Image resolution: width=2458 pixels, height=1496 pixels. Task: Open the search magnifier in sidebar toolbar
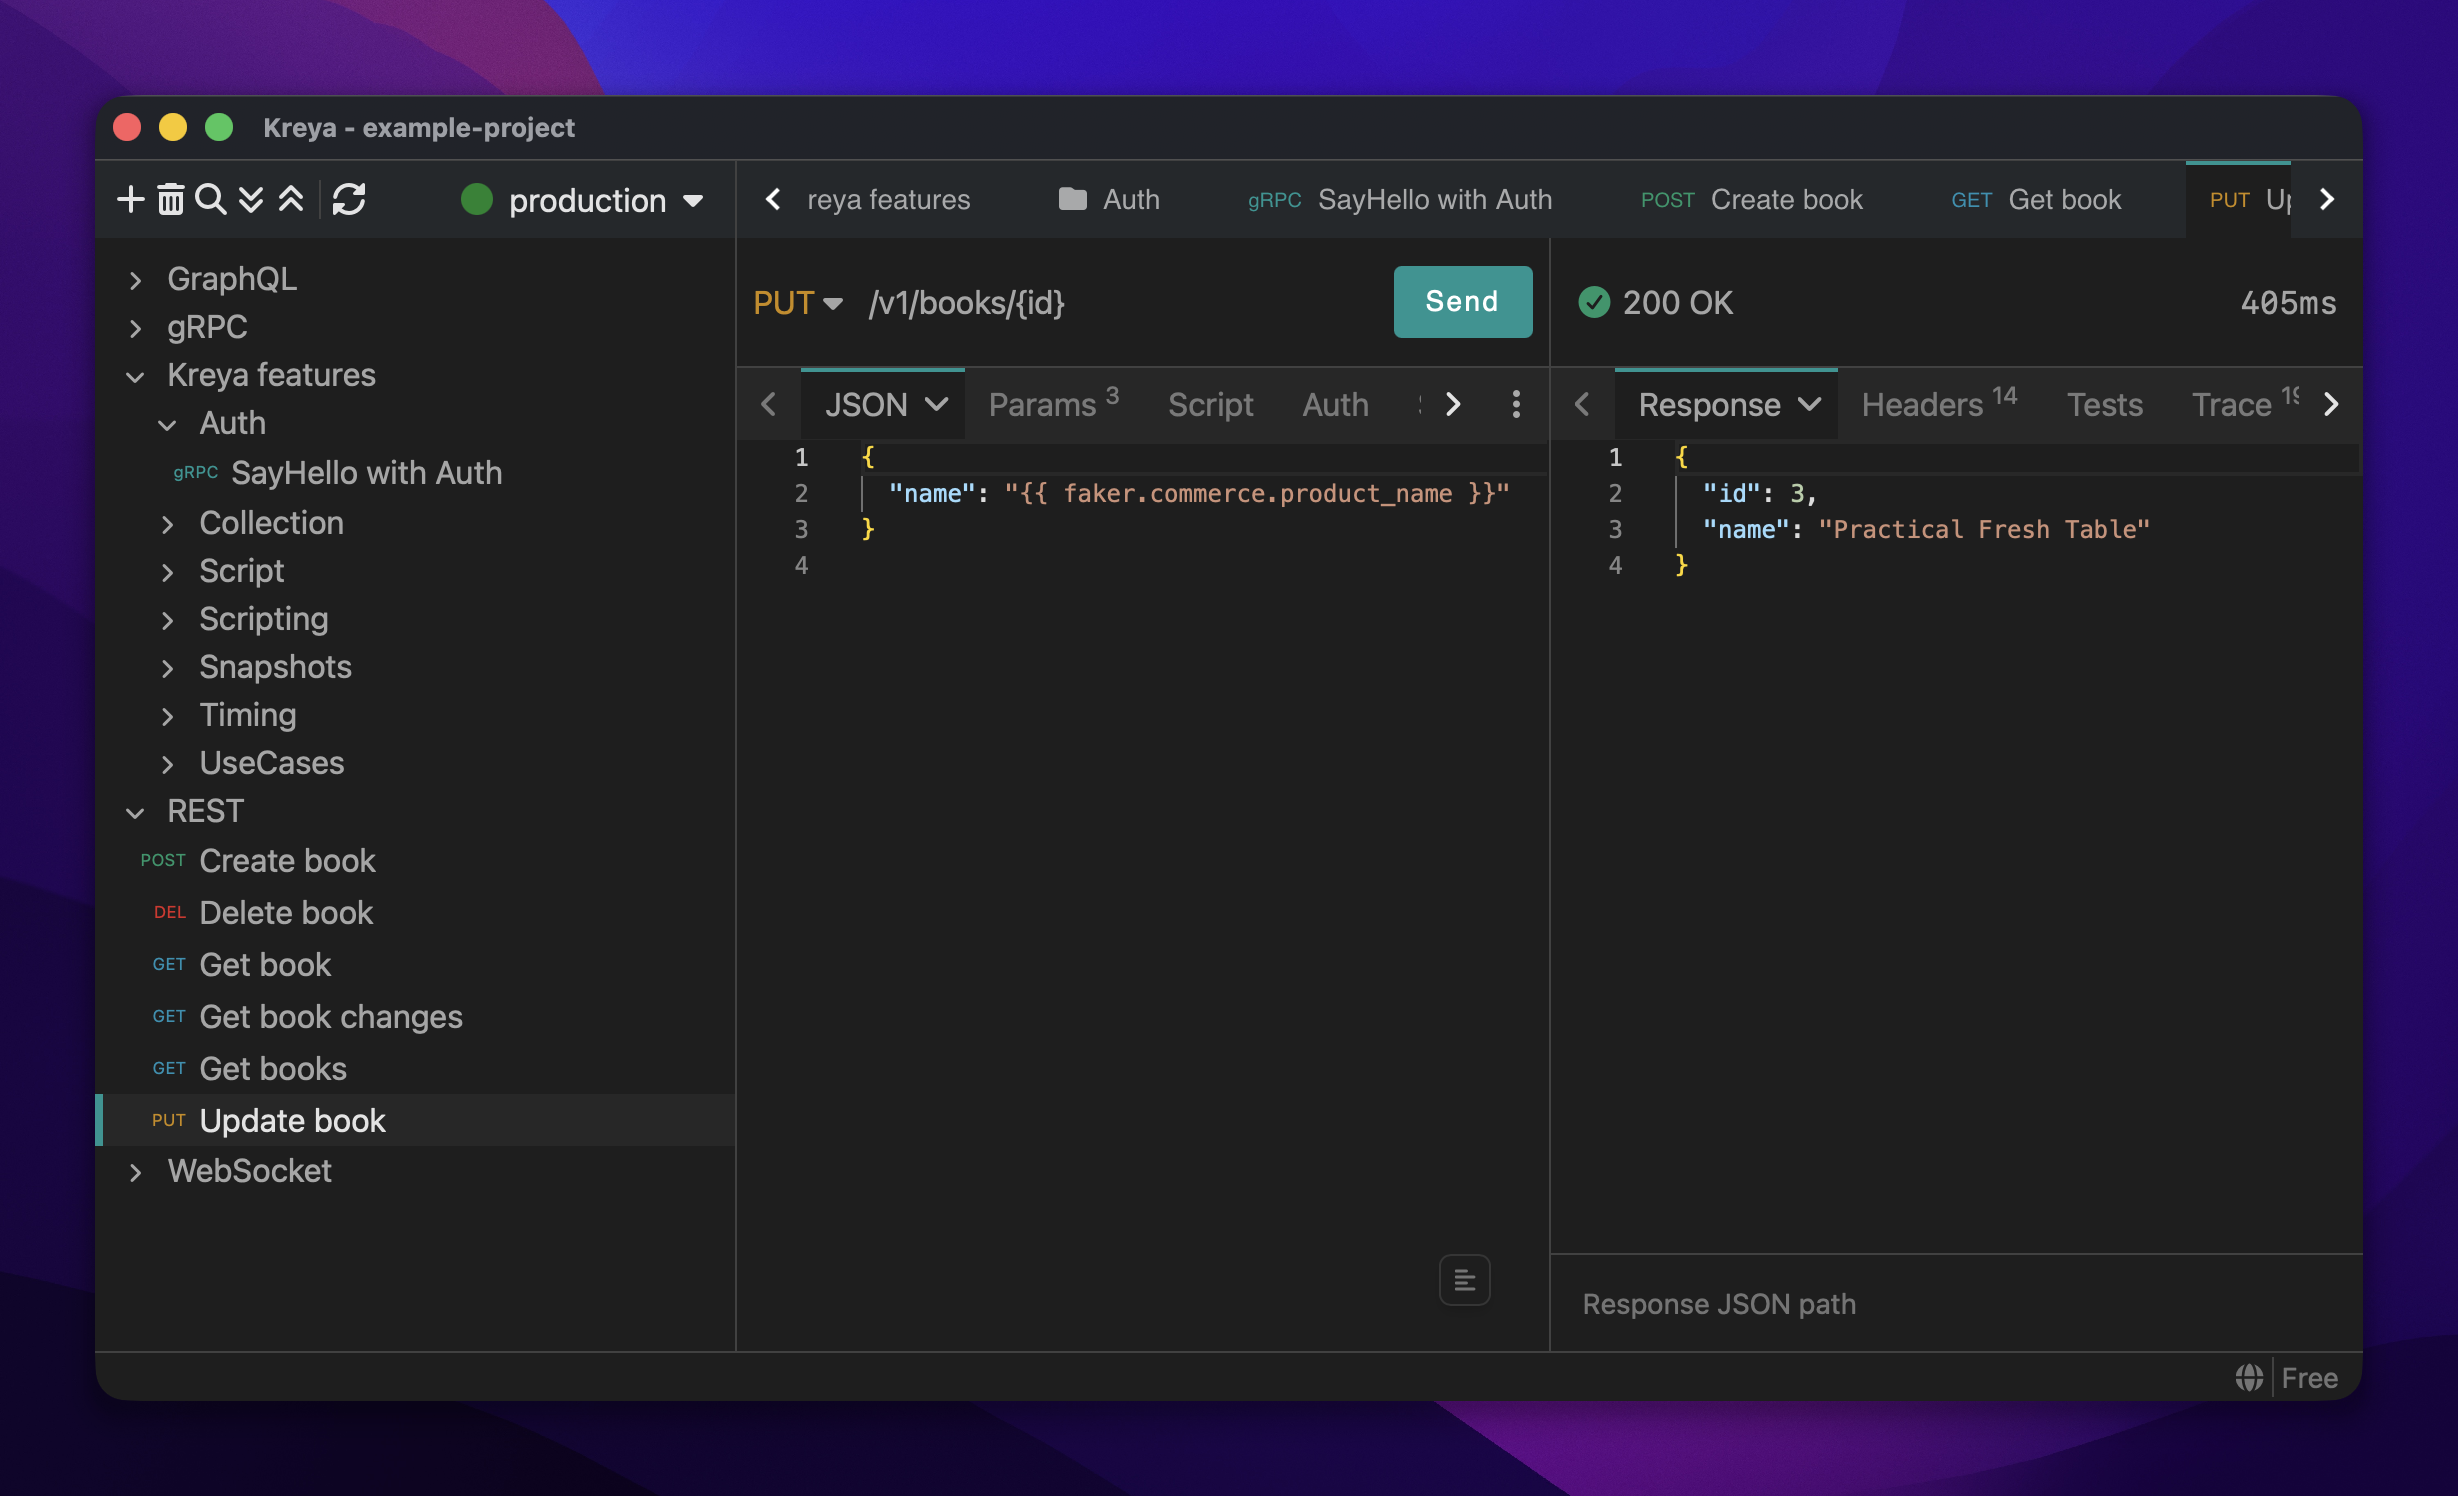coord(210,199)
